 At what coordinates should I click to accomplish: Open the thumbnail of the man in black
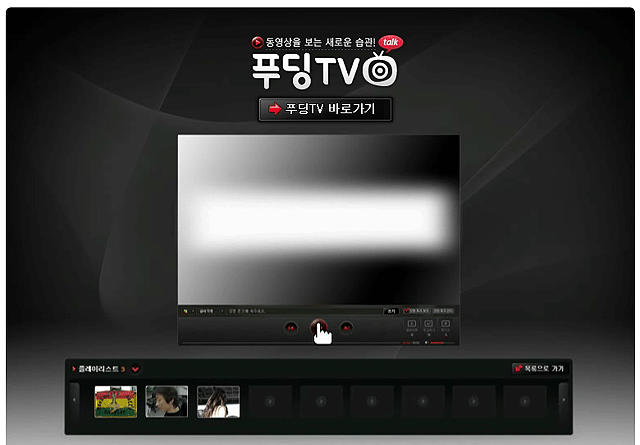167,402
